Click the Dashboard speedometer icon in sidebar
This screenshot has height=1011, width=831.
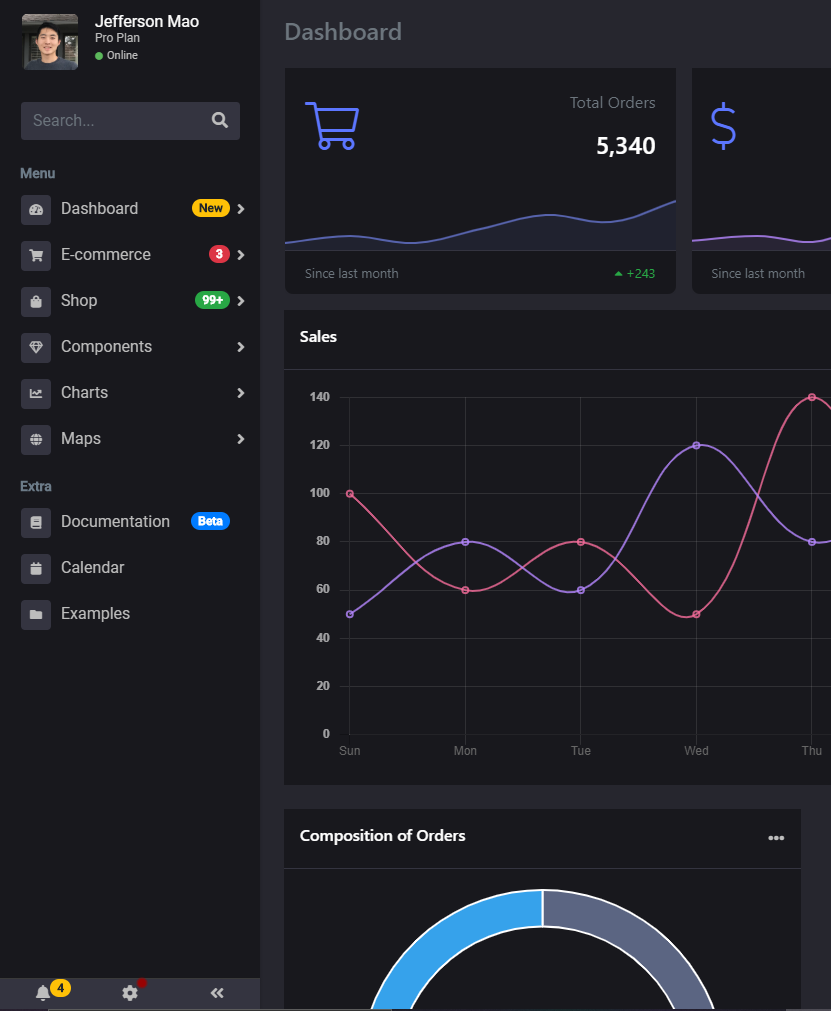pyautogui.click(x=36, y=210)
